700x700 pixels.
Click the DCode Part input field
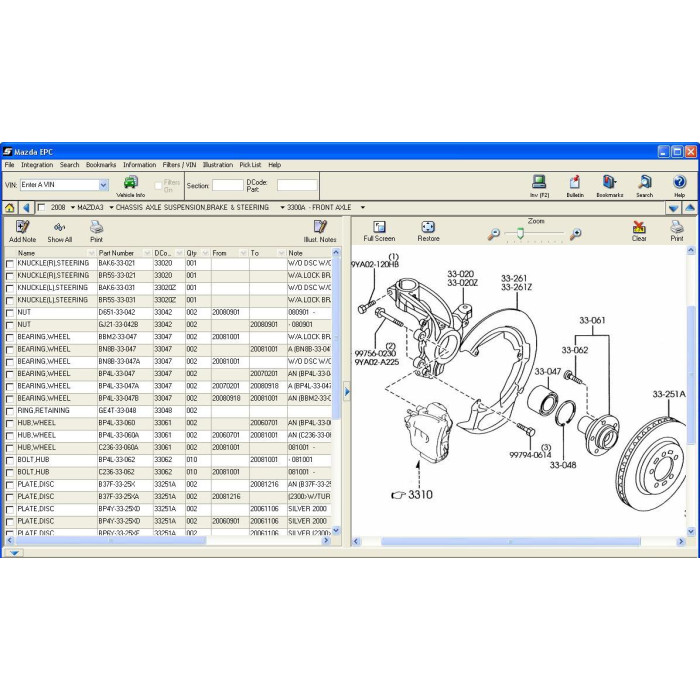coord(297,185)
